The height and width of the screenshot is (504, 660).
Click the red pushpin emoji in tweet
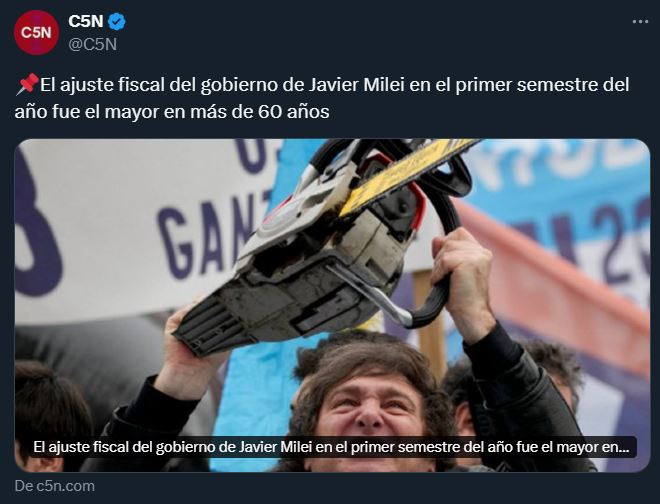tap(27, 84)
